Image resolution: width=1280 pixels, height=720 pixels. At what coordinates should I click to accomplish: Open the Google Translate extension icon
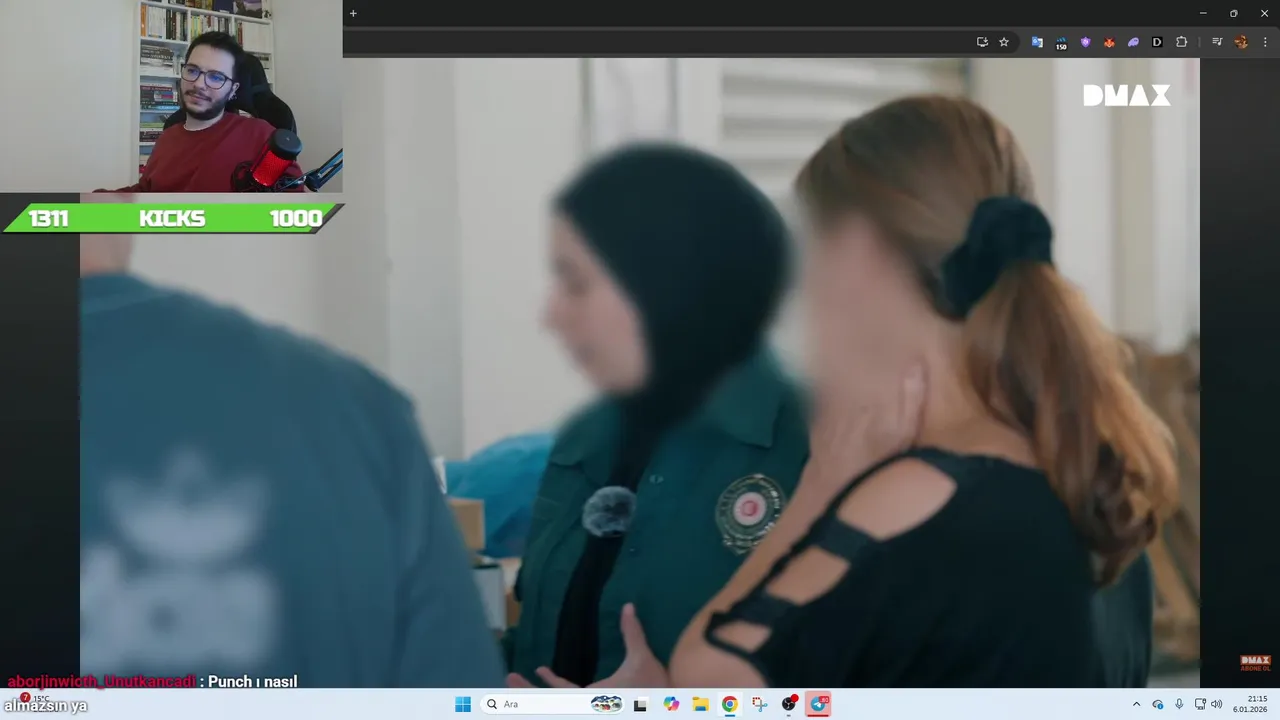1037,42
